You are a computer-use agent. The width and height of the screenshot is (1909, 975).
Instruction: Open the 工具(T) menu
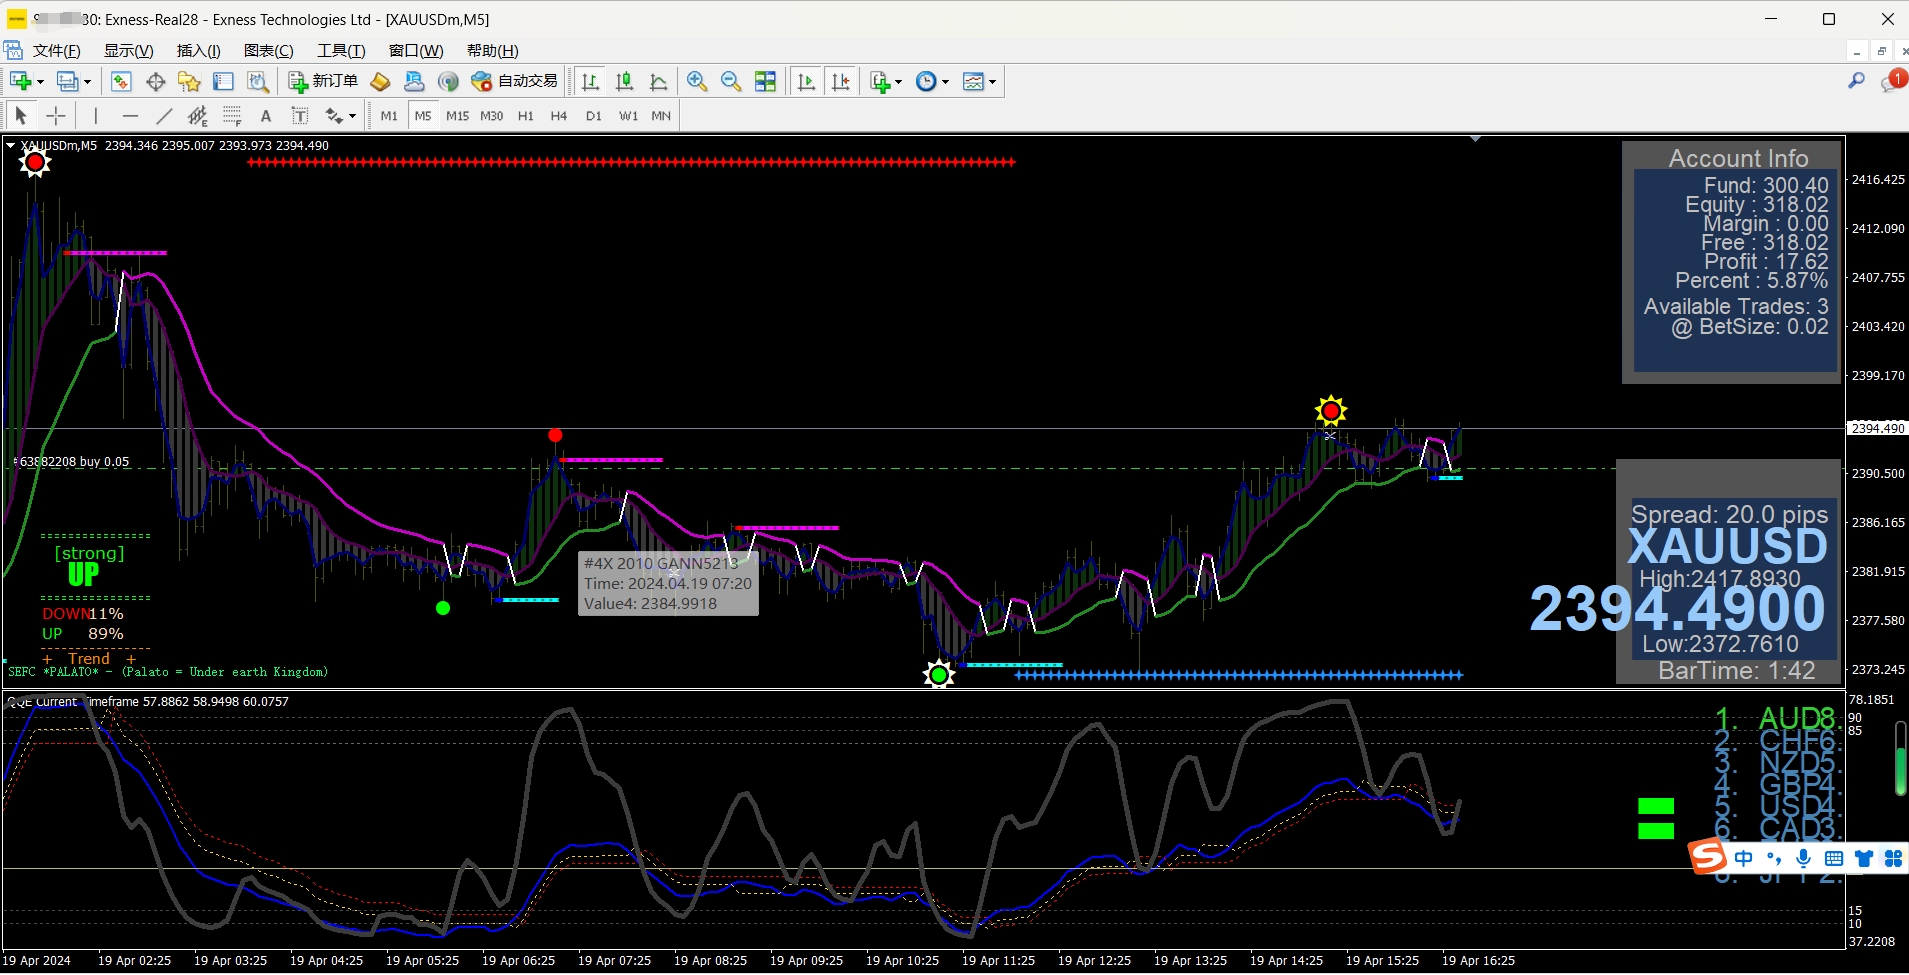pyautogui.click(x=341, y=51)
